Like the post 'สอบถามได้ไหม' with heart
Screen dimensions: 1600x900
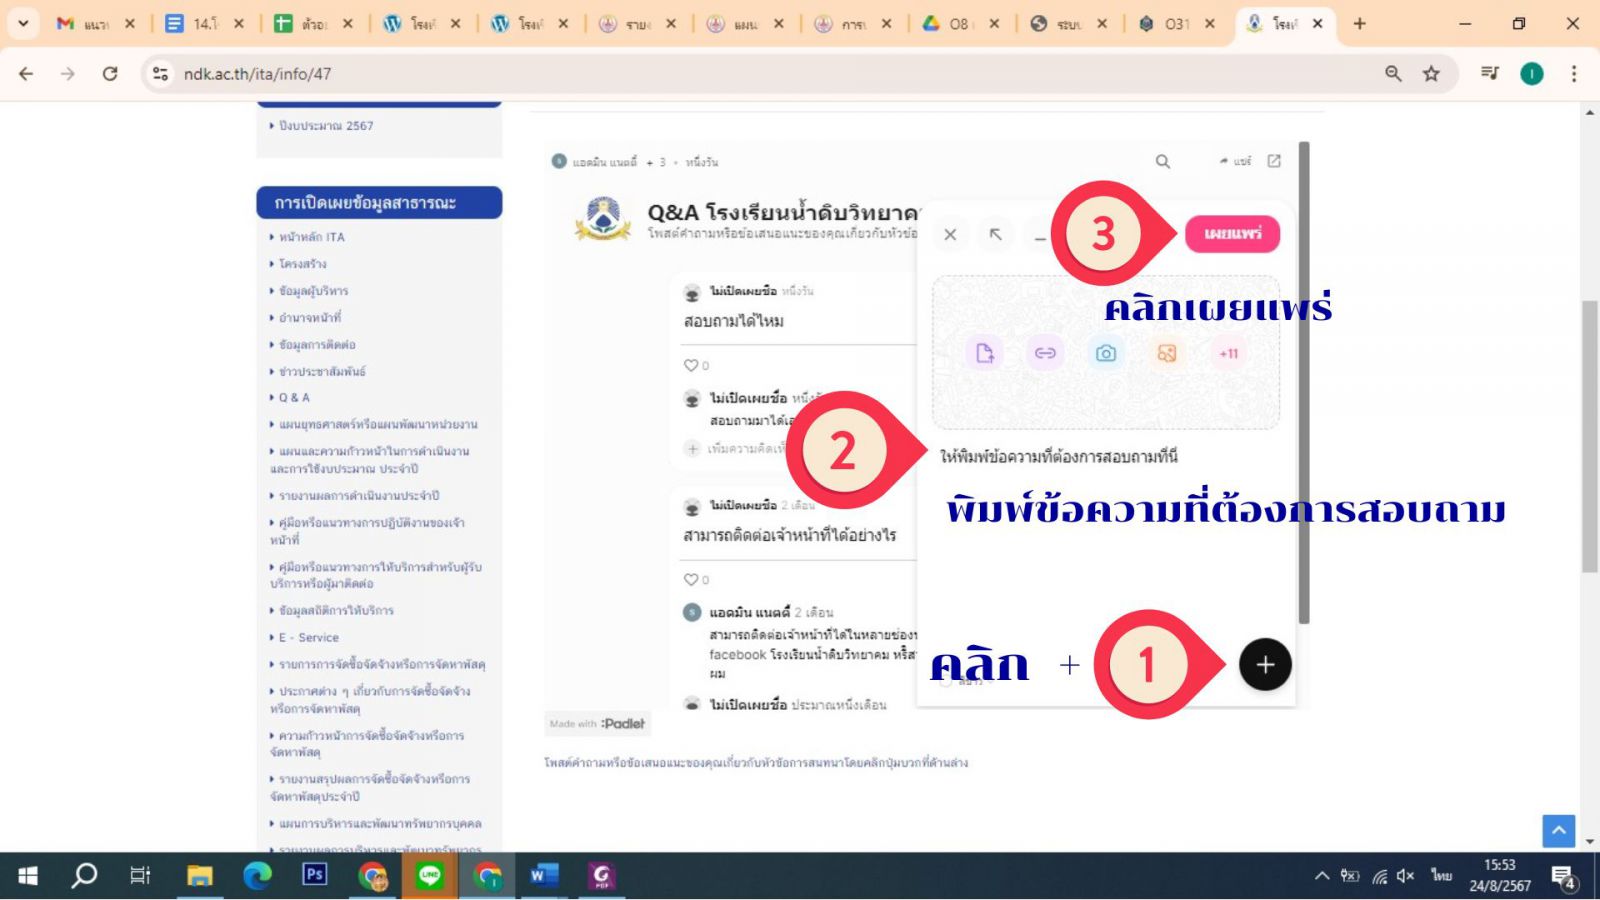(690, 365)
